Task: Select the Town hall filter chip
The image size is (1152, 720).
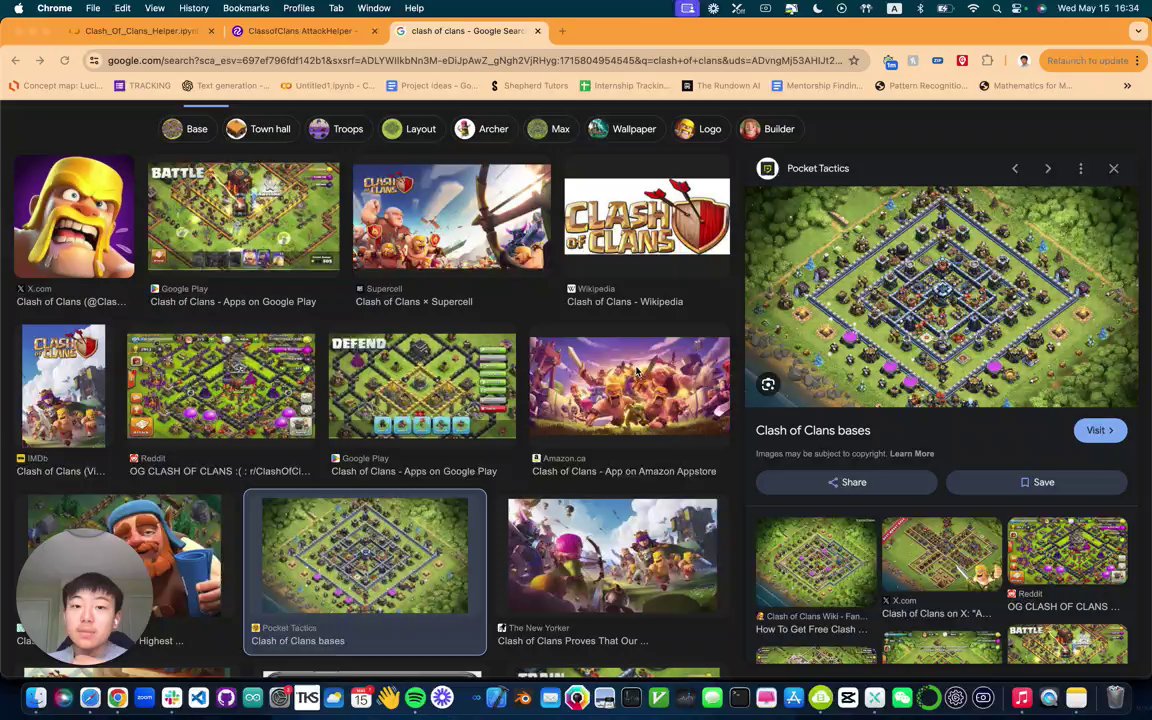Action: click(259, 129)
